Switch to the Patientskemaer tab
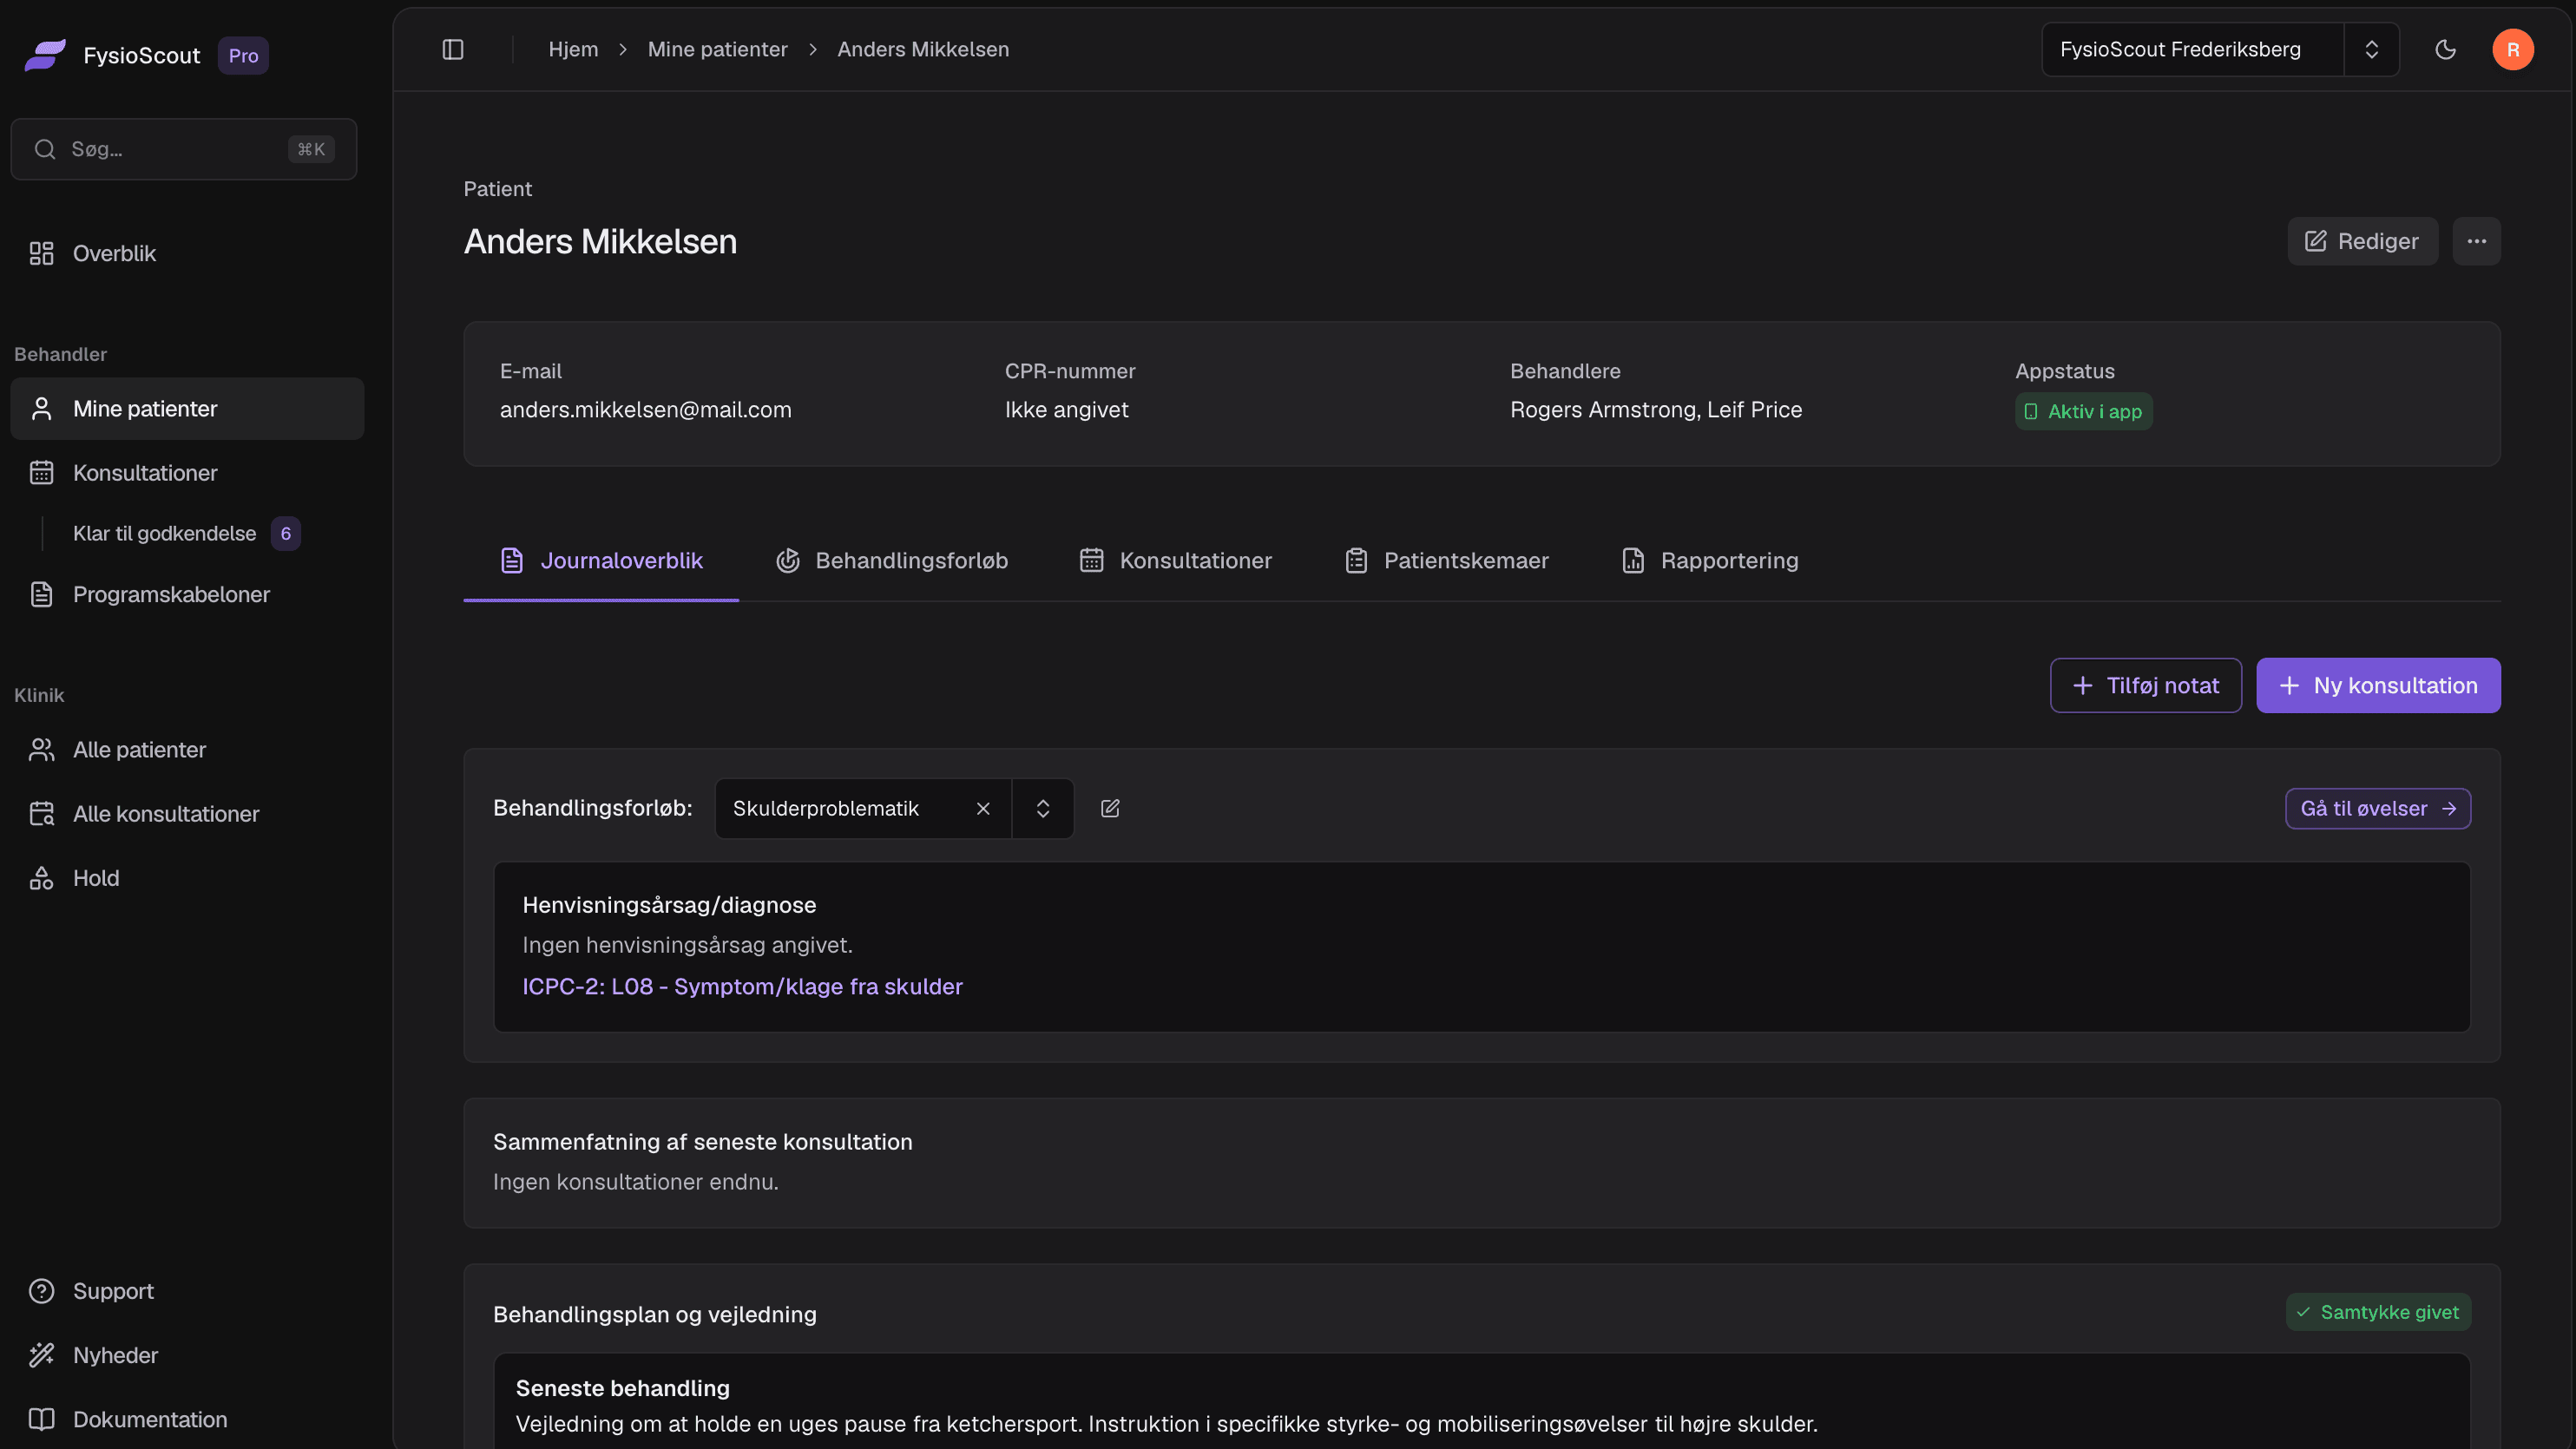This screenshot has width=2576, height=1449. pos(1446,560)
